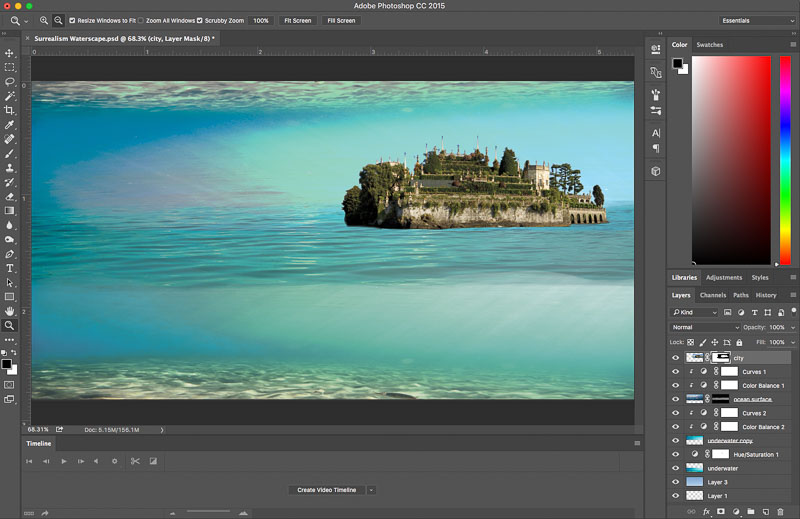Screen dimensions: 800x519
Task: Click the create new group folder icon
Action: tap(751, 511)
